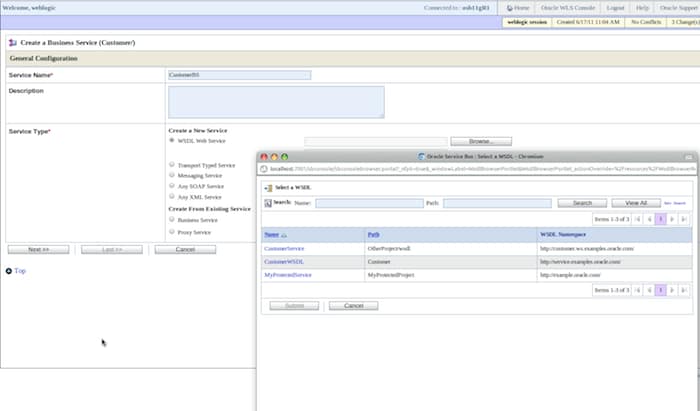The width and height of the screenshot is (700, 411).
Task: Click Logout in the top bar
Action: tap(615, 8)
